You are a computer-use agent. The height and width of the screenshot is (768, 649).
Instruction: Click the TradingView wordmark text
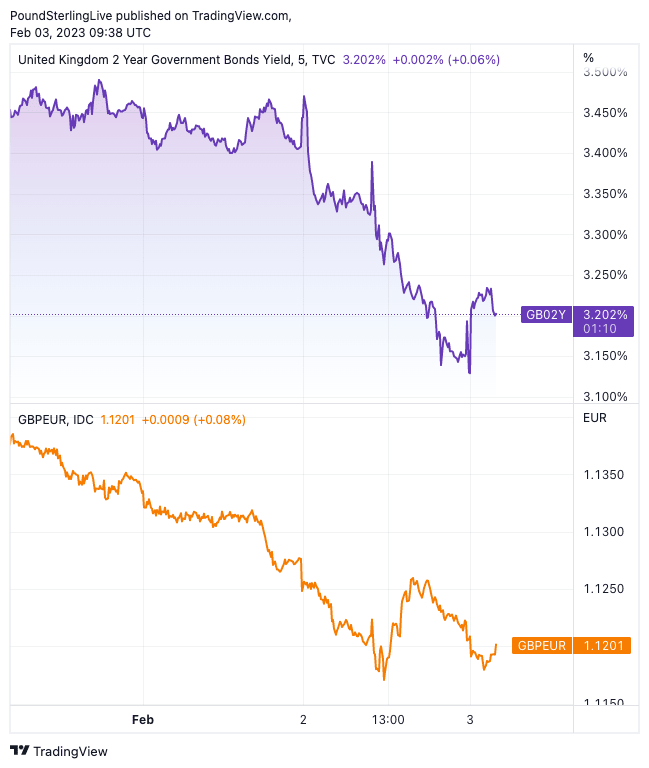pyautogui.click(x=70, y=751)
